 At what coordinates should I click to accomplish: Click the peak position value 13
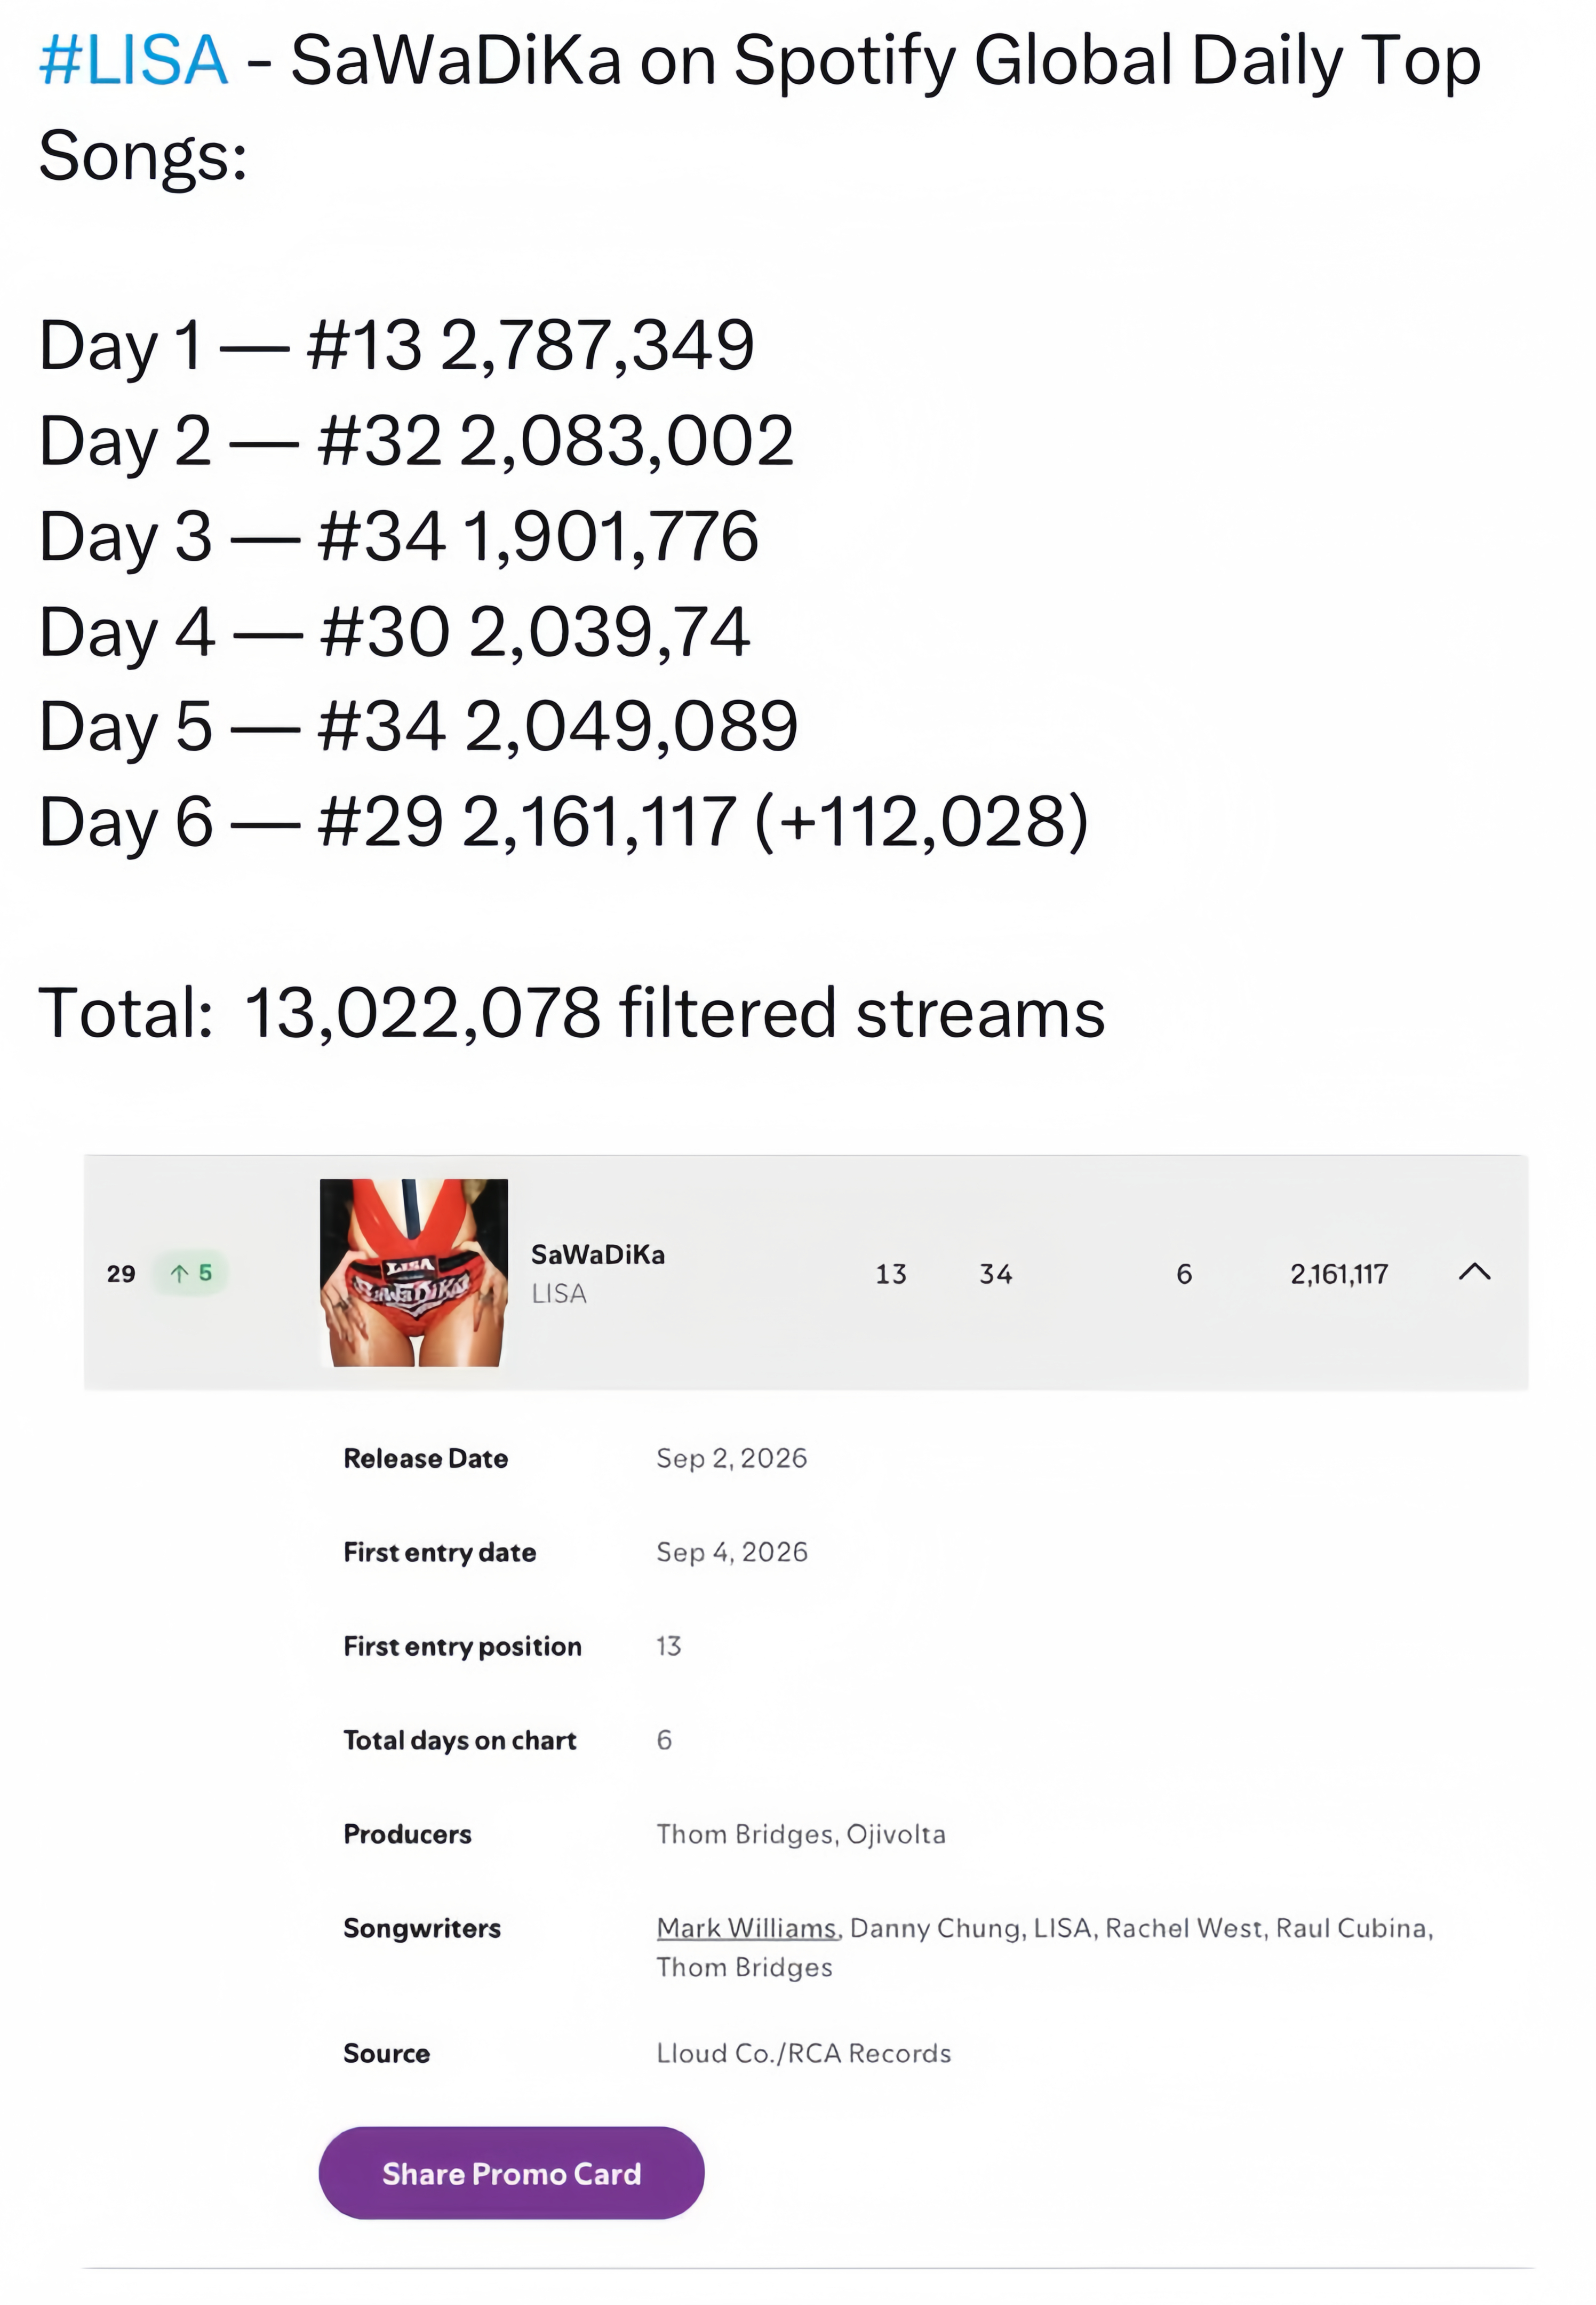click(891, 1274)
